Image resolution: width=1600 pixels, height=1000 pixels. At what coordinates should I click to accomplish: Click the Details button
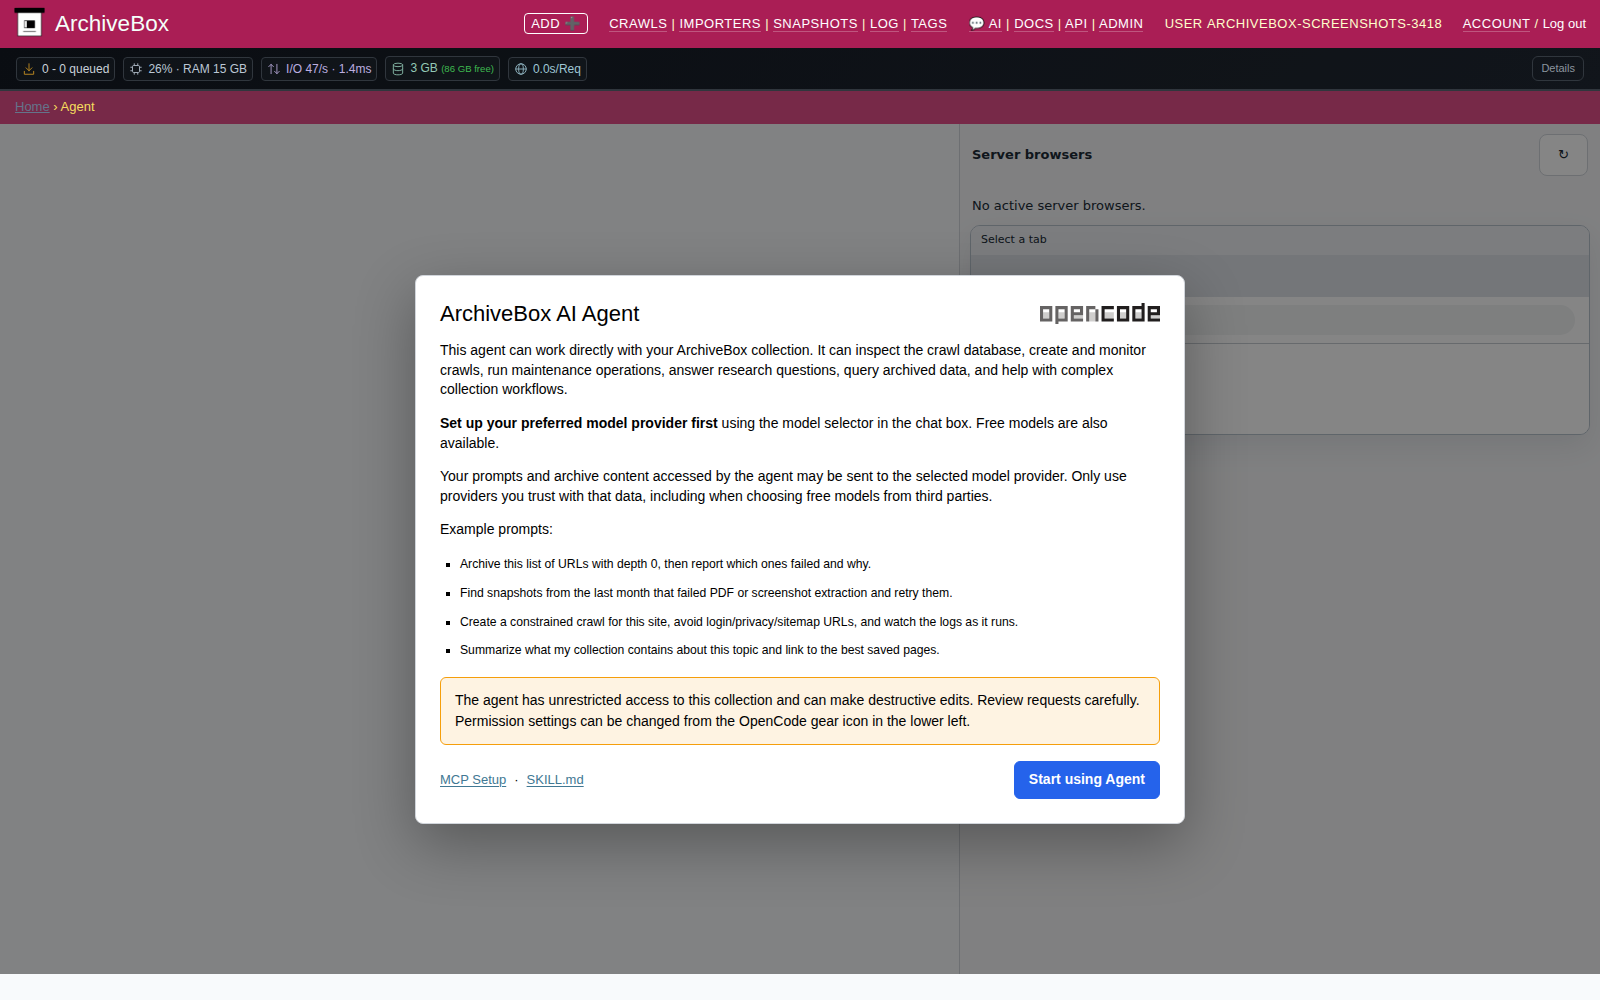click(x=1558, y=69)
